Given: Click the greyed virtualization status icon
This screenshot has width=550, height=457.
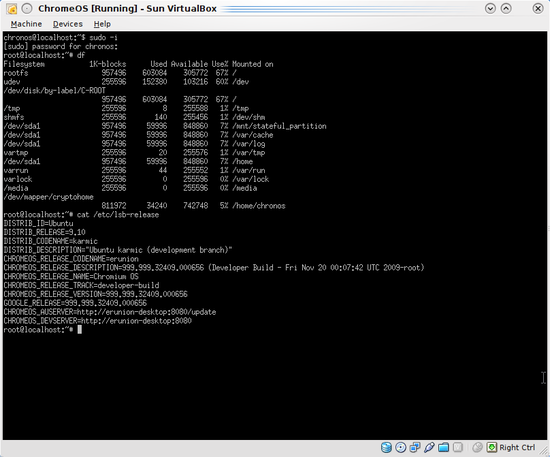Looking at the screenshot, I should pyautogui.click(x=457, y=448).
